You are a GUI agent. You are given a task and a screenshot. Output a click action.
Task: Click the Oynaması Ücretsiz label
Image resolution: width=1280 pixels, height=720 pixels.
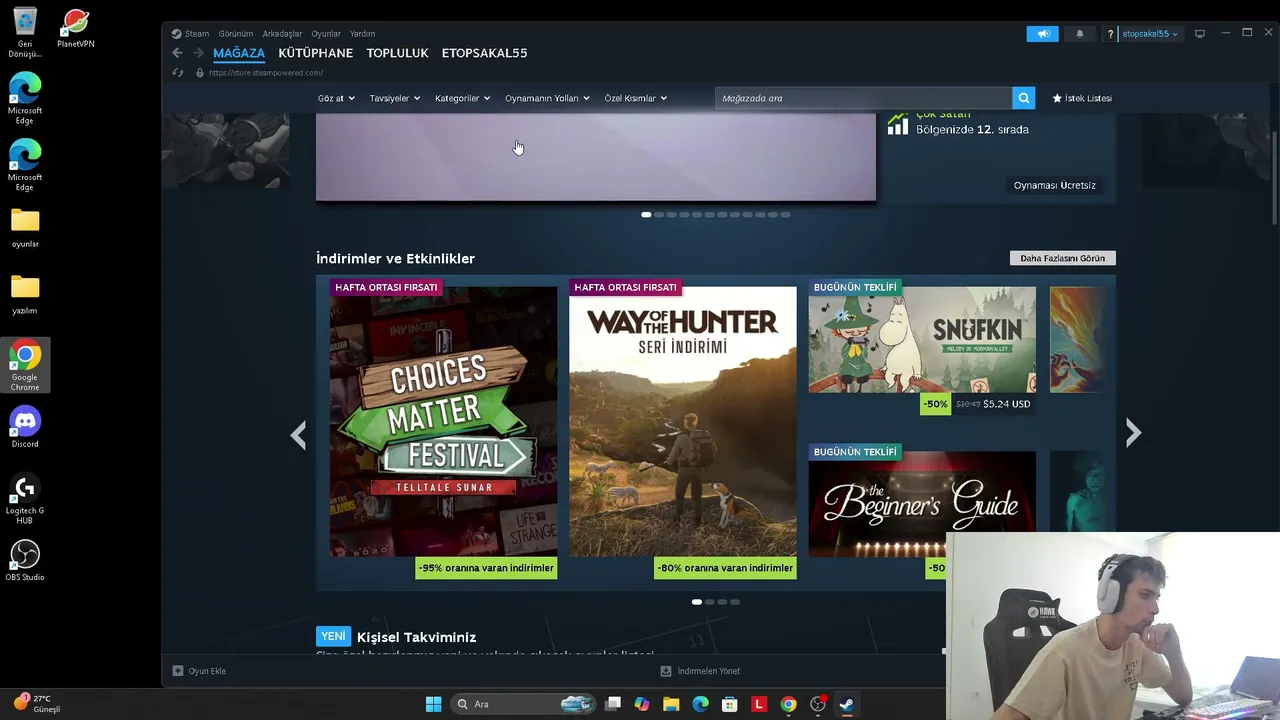[x=1054, y=185]
